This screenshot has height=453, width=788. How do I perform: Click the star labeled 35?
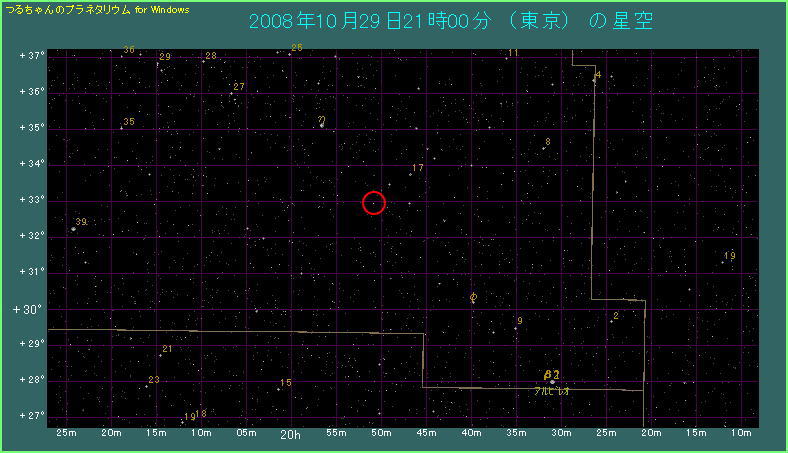(121, 128)
